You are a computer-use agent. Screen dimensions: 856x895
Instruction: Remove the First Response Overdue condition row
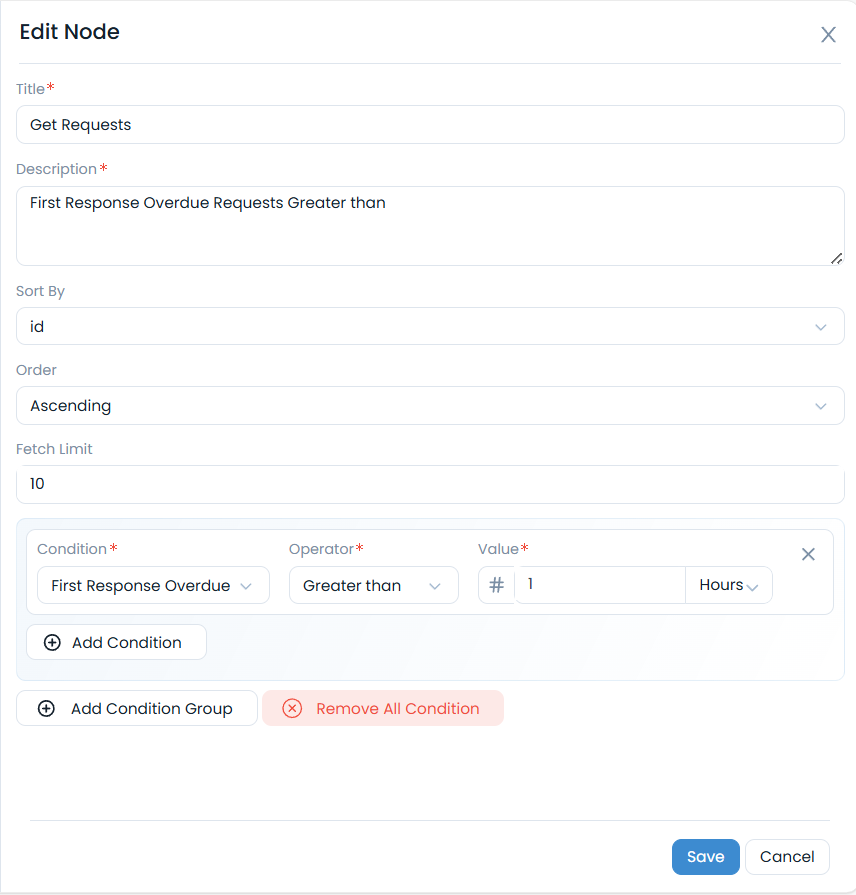point(809,554)
